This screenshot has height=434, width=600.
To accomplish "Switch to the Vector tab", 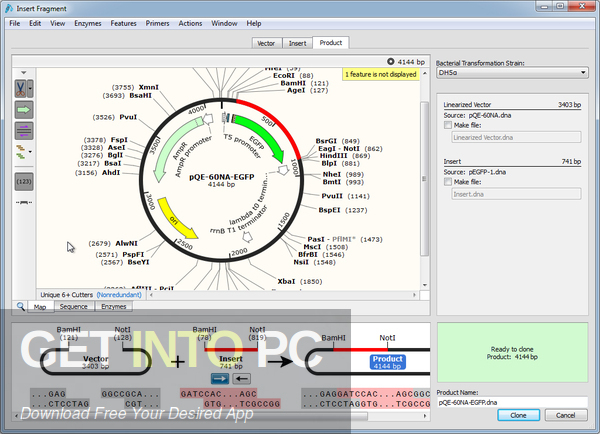I will coord(266,43).
